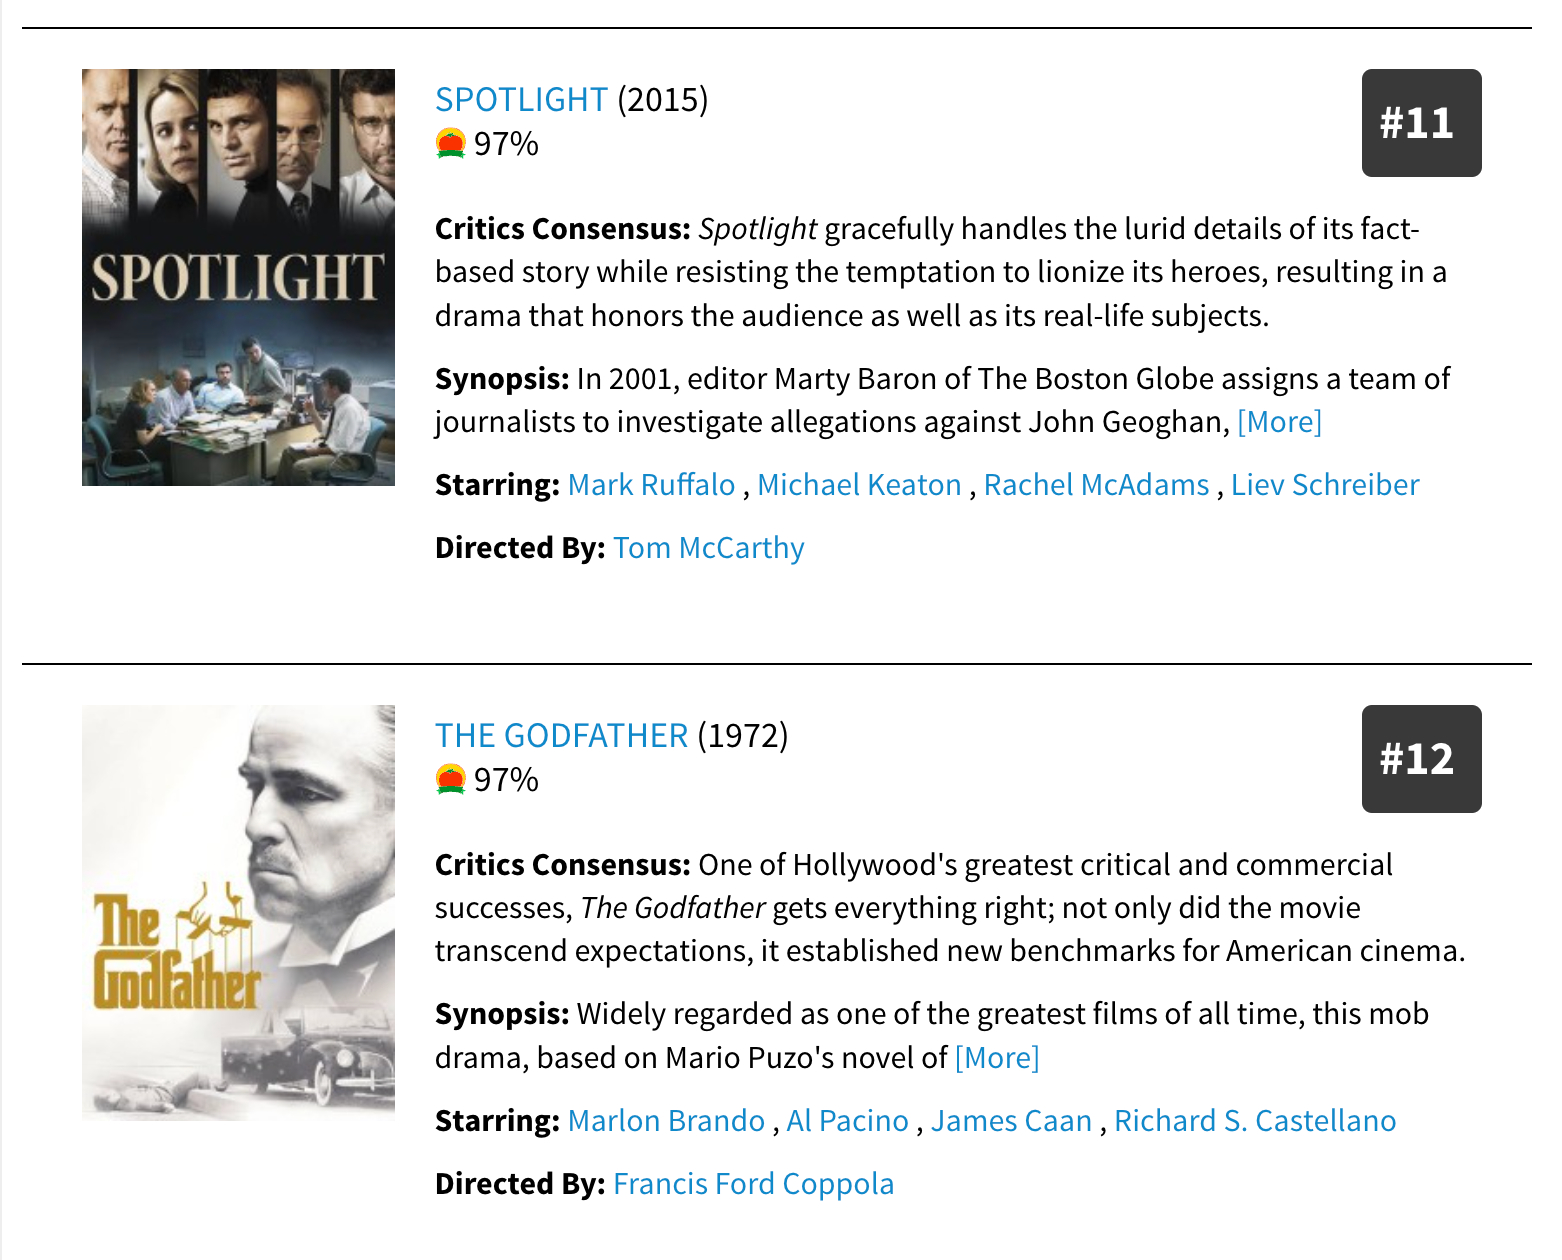View director Tom McCarthy's page
Viewport: 1562px width, 1260px height.
tap(709, 548)
